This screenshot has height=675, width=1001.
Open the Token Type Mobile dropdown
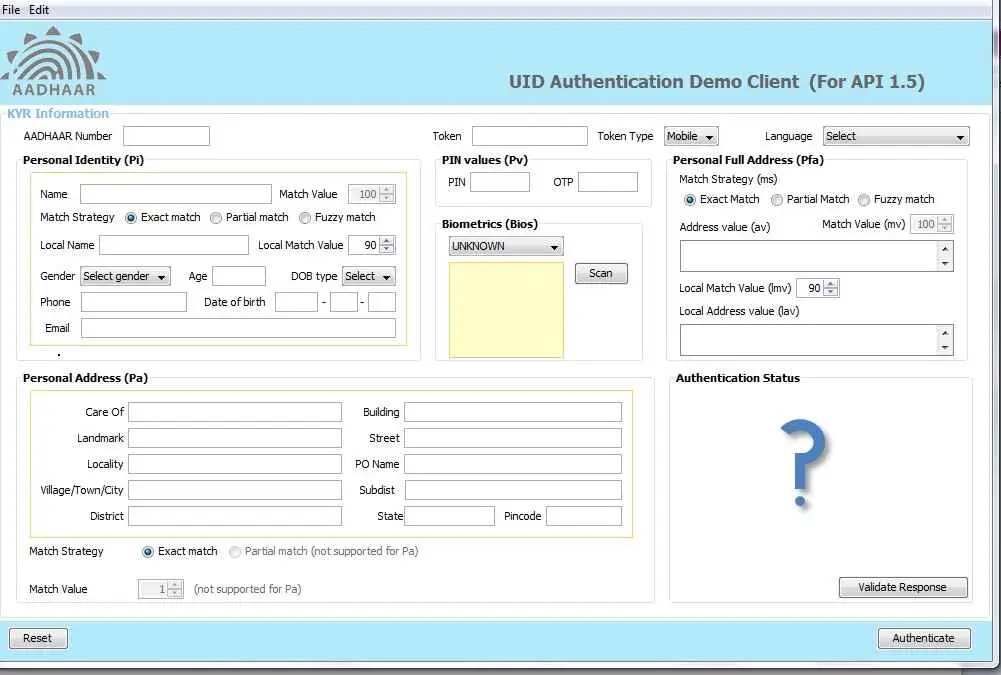tap(691, 137)
